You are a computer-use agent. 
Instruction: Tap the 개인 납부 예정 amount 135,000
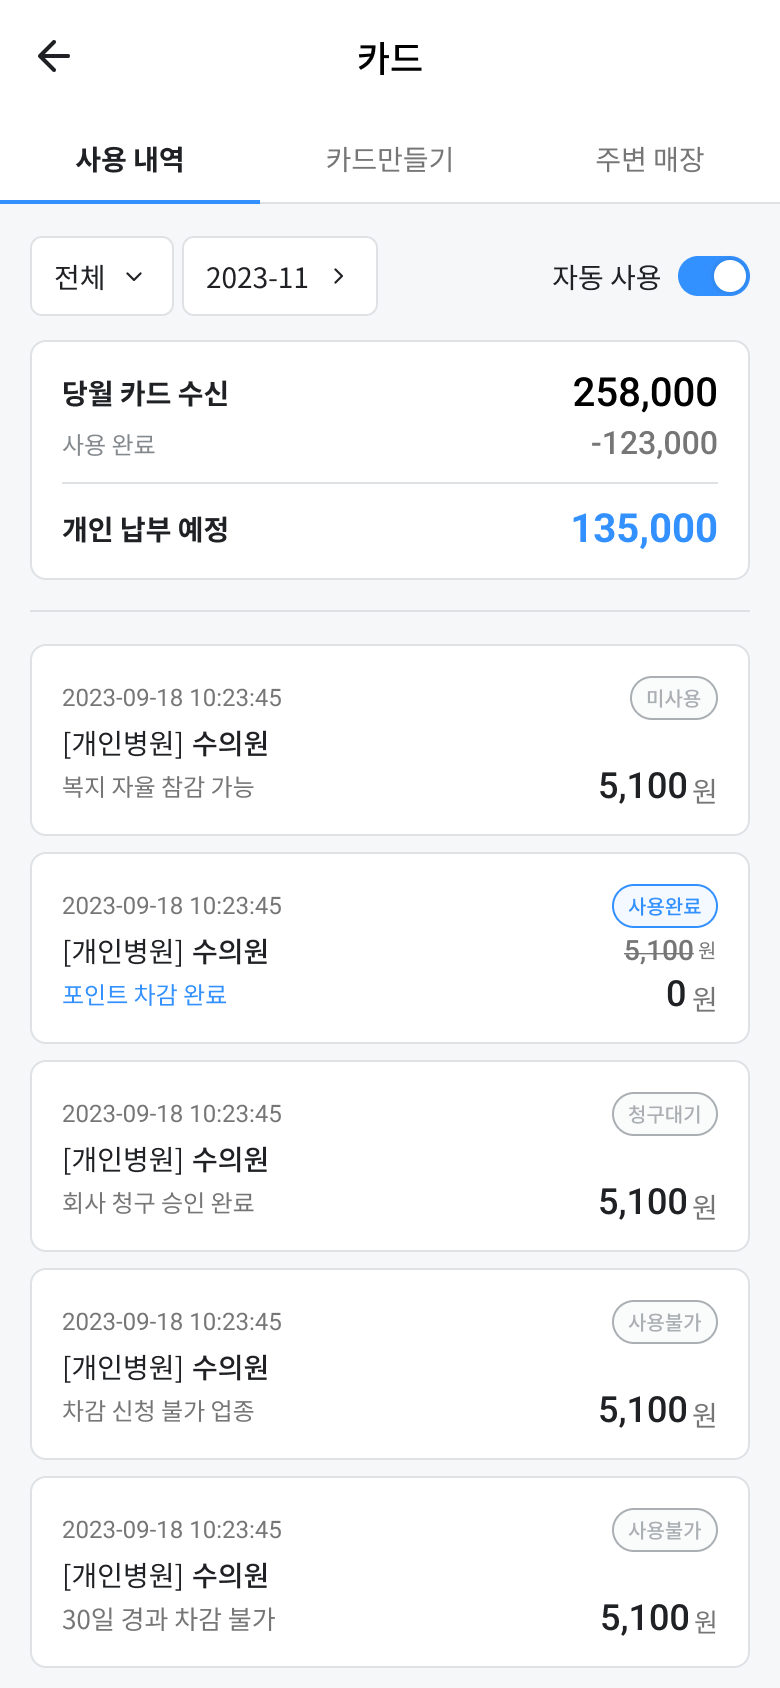point(644,529)
